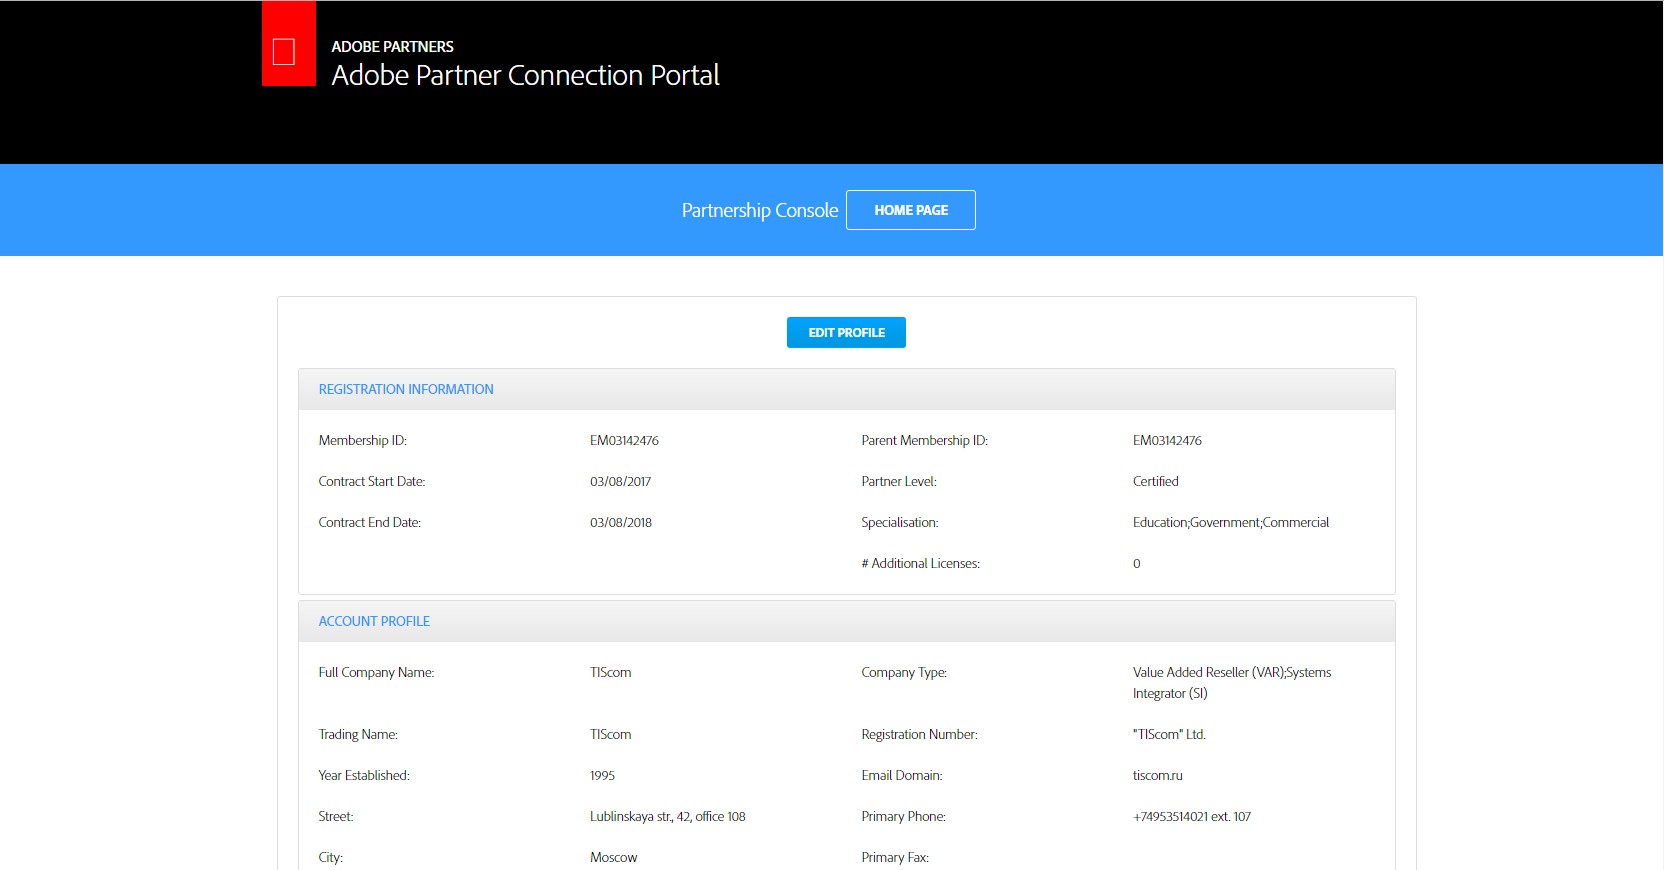
Task: Click the Membership ID value EM03142476
Action: (x=624, y=440)
